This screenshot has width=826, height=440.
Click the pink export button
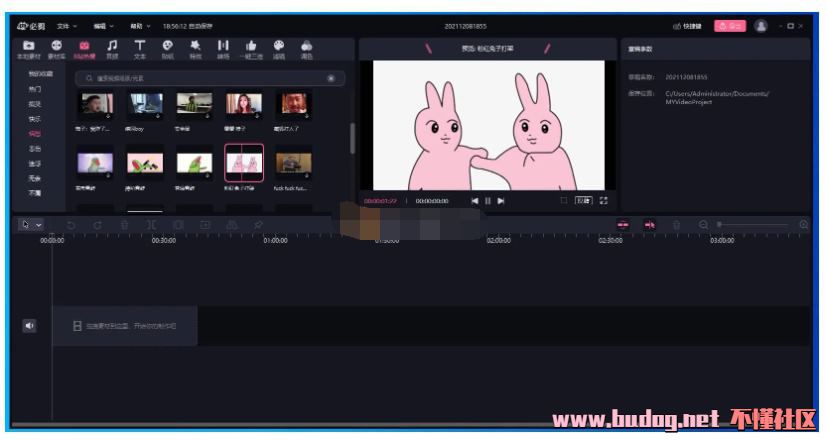click(729, 25)
